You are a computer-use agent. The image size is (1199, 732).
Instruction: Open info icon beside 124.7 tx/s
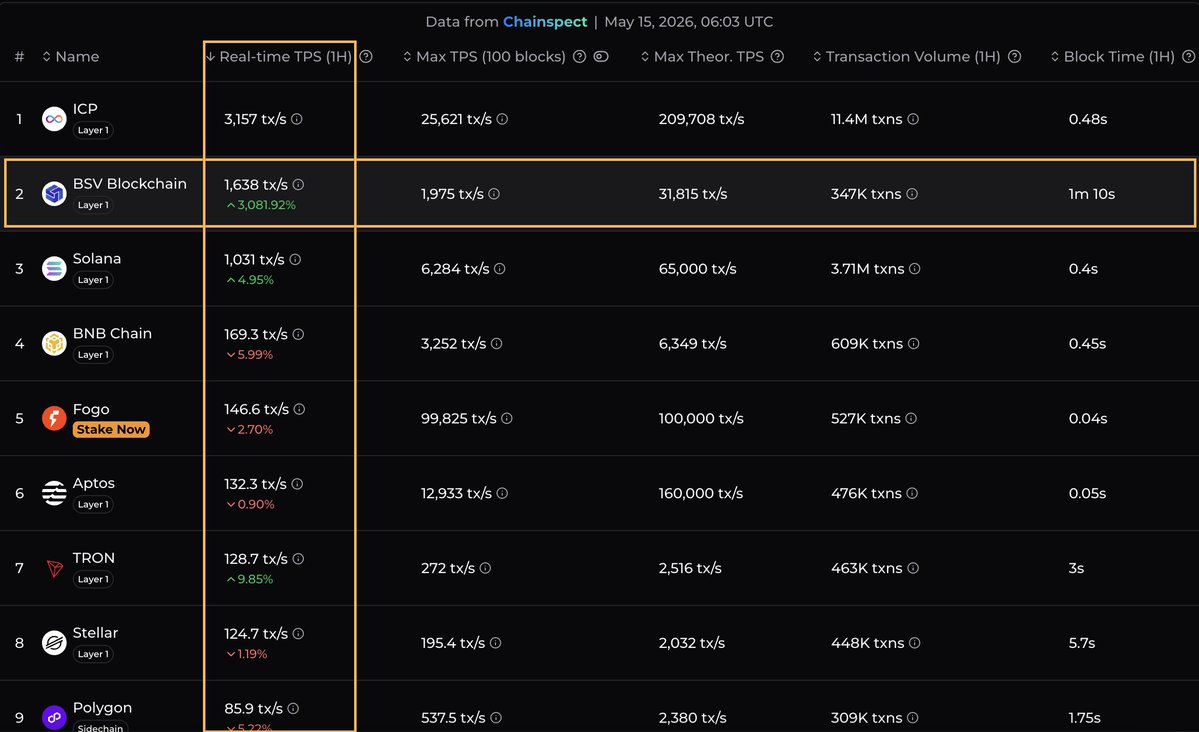(x=298, y=633)
